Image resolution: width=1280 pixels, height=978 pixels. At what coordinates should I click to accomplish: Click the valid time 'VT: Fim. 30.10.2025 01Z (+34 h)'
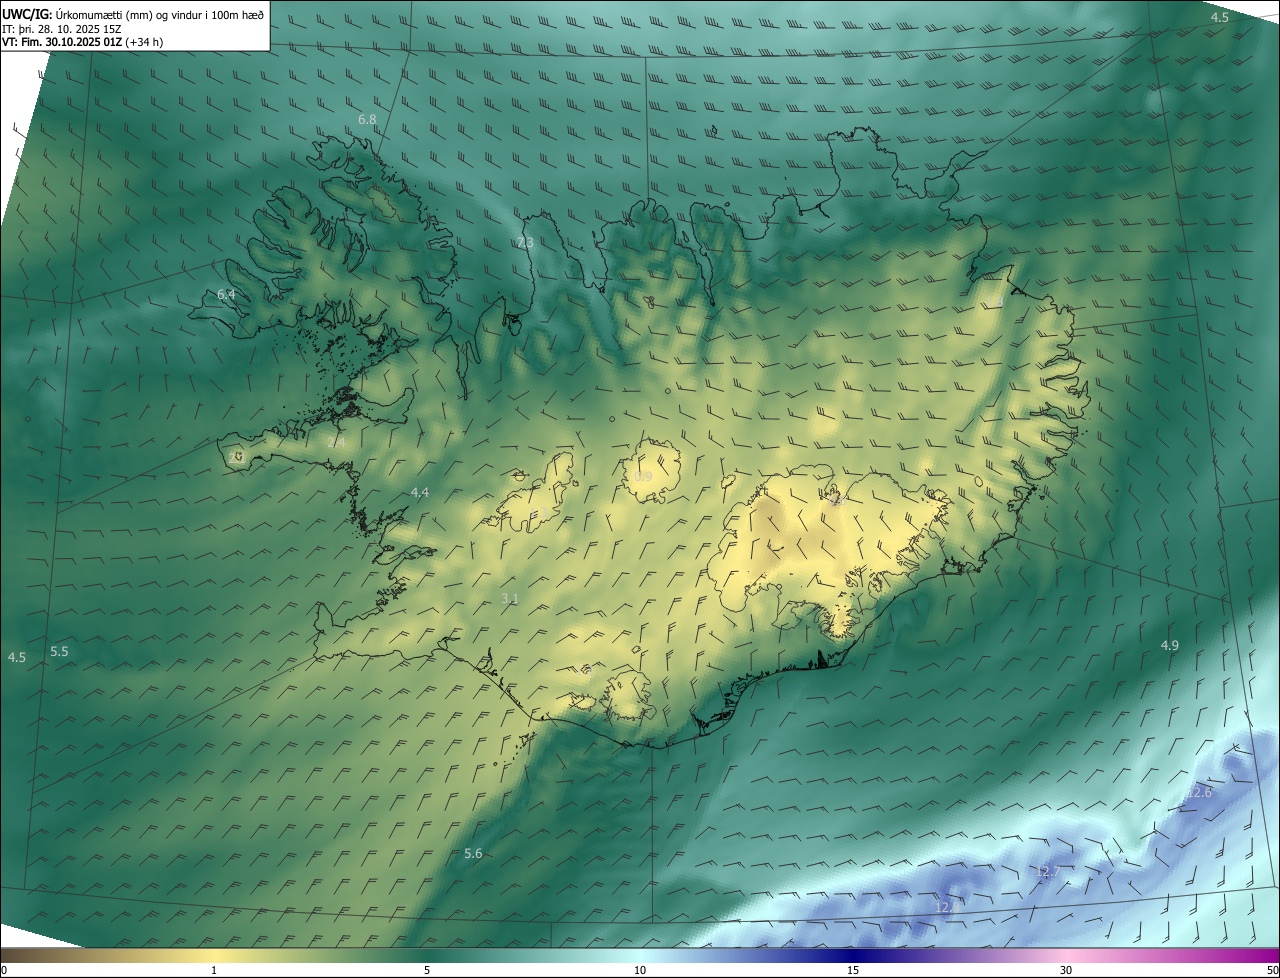[x=83, y=42]
